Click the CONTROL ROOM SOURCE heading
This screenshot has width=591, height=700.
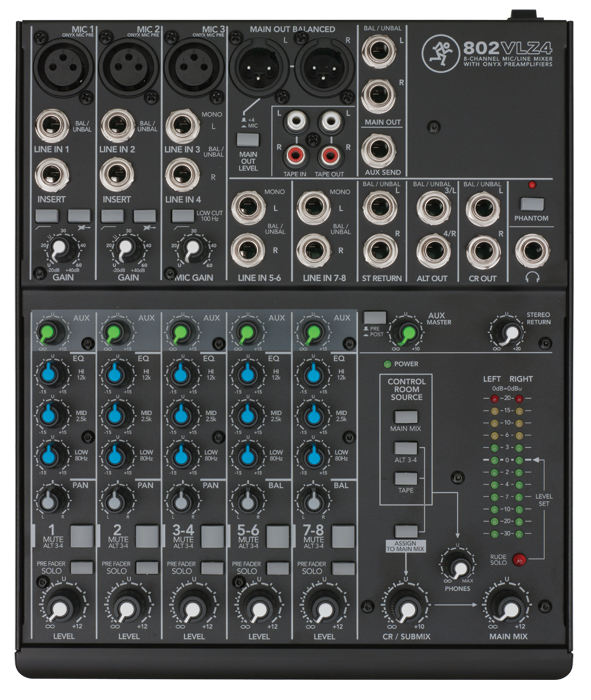click(x=406, y=389)
